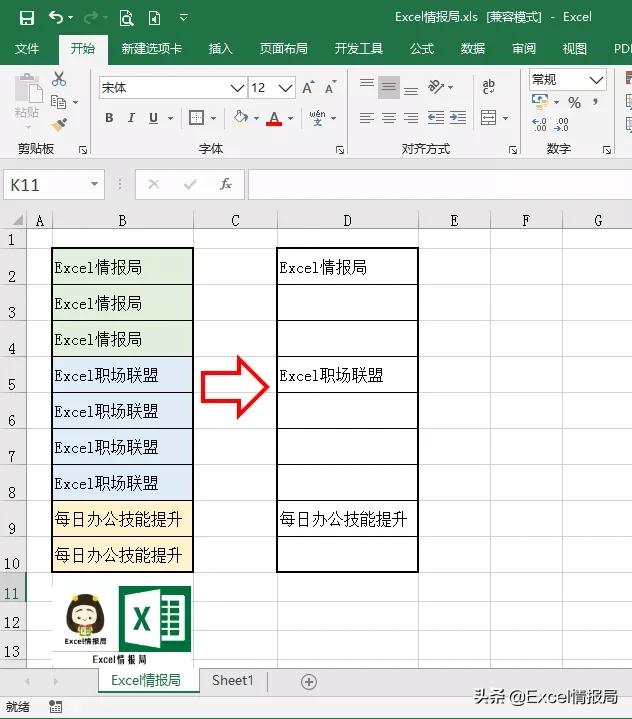632x719 pixels.
Task: Select column D header
Action: pyautogui.click(x=348, y=221)
